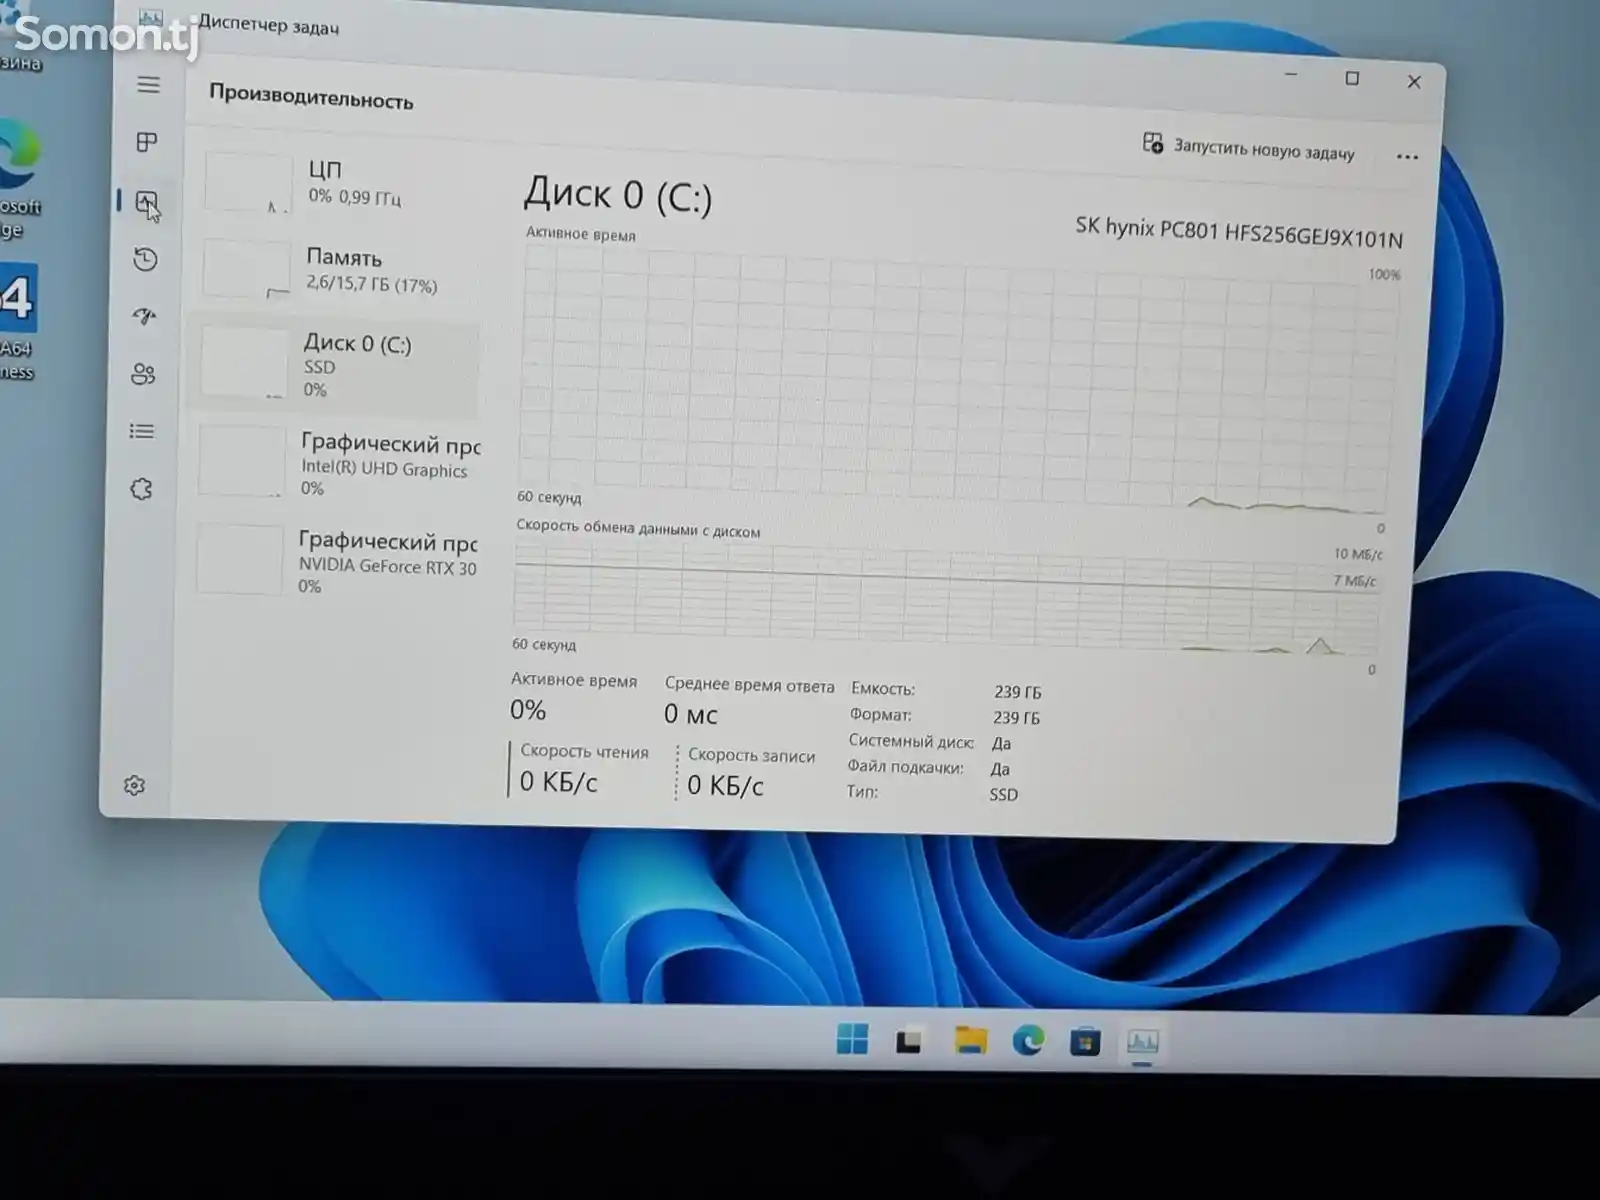The width and height of the screenshot is (1600, 1200).
Task: Click the Среднее время ответа value
Action: (691, 714)
